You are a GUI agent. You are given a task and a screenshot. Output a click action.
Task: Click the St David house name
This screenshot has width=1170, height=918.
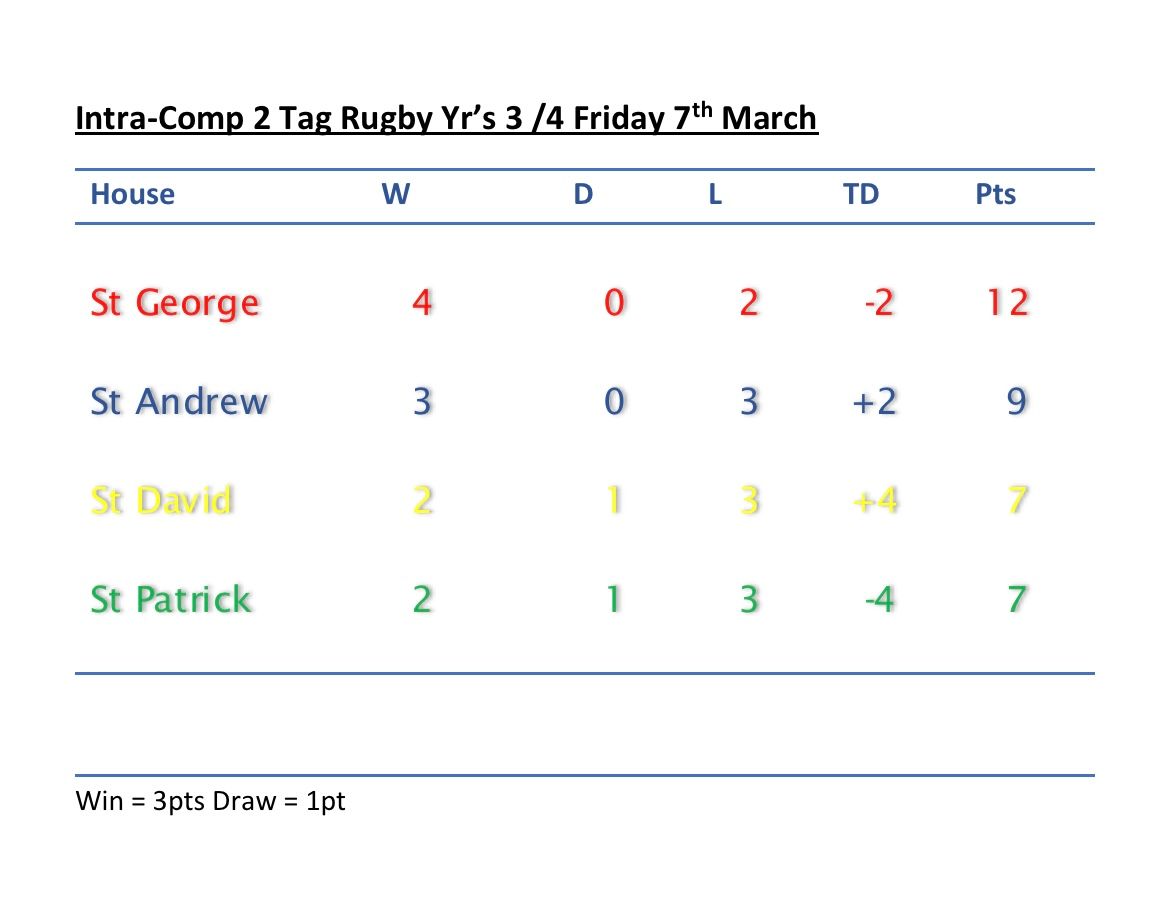[161, 500]
